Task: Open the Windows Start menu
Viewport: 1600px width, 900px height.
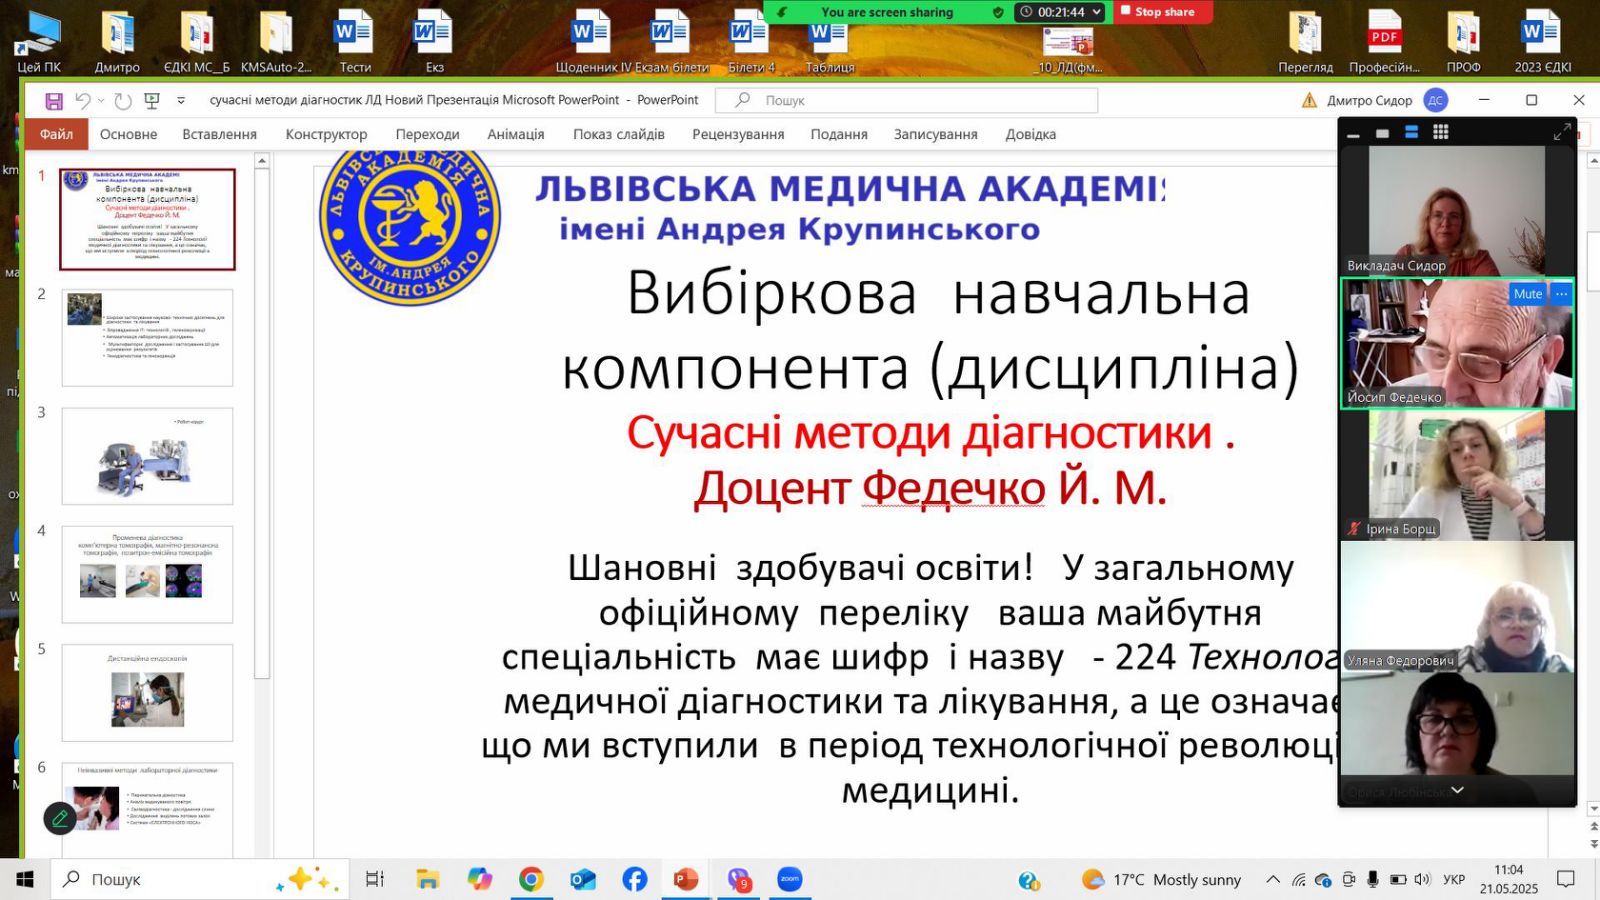Action: [25, 879]
